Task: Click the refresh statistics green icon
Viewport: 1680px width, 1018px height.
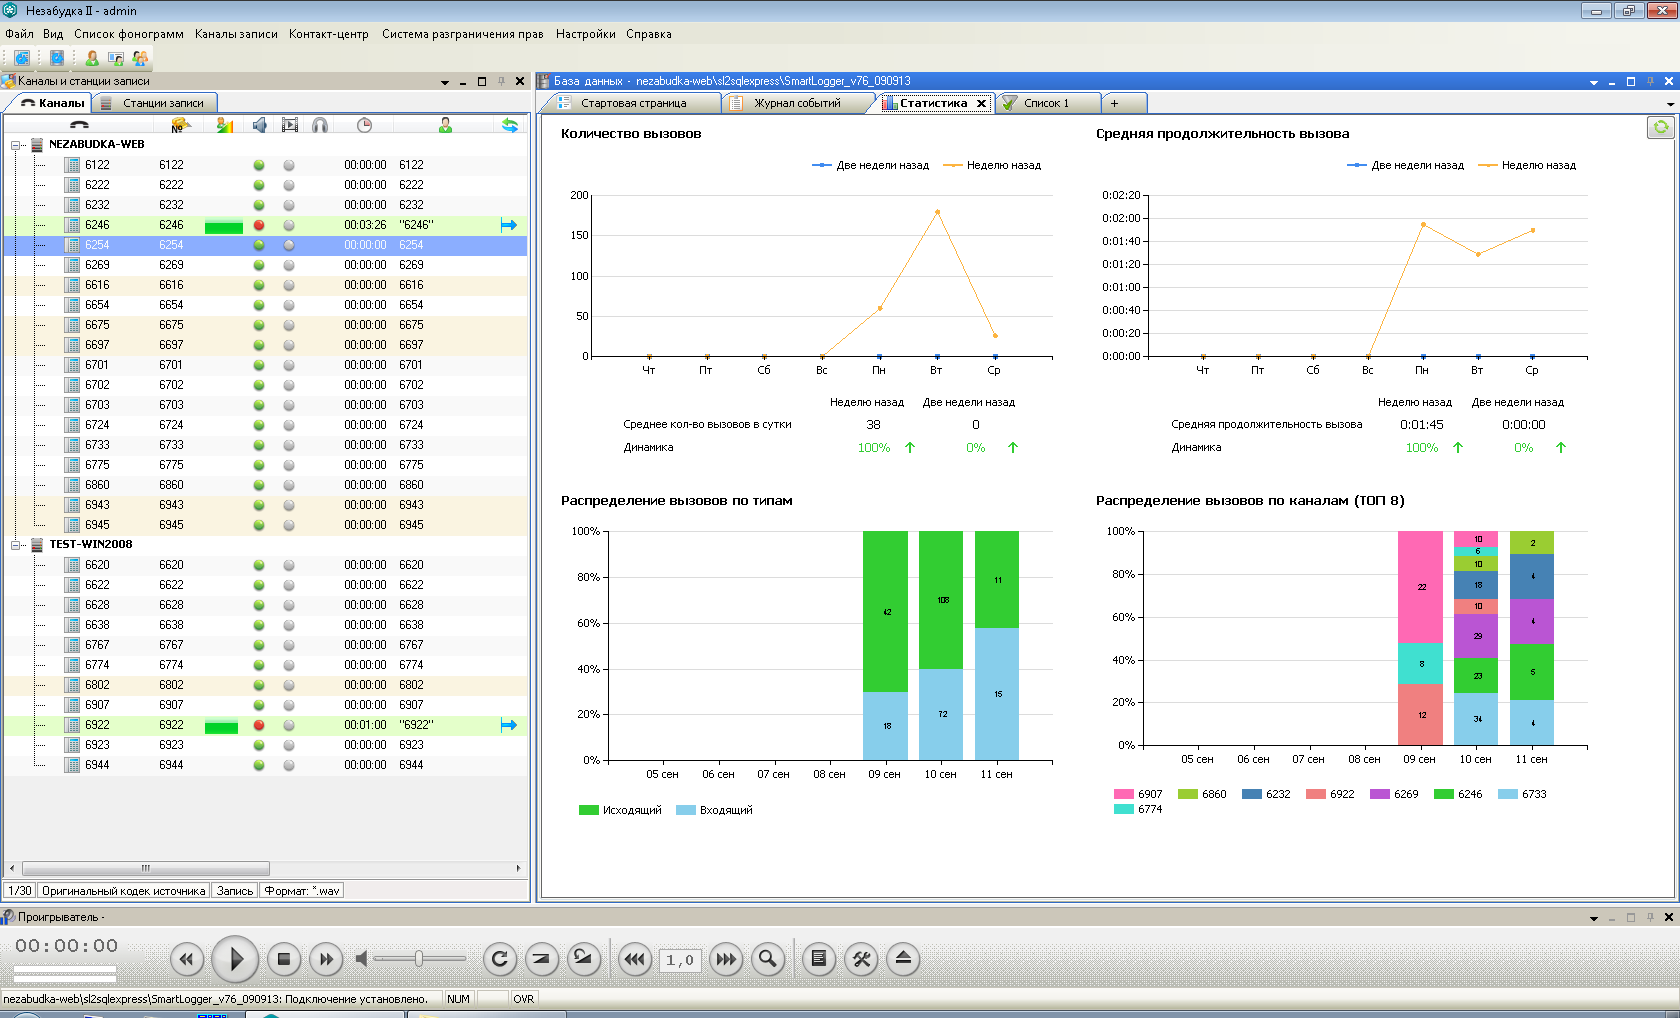Action: (1660, 127)
